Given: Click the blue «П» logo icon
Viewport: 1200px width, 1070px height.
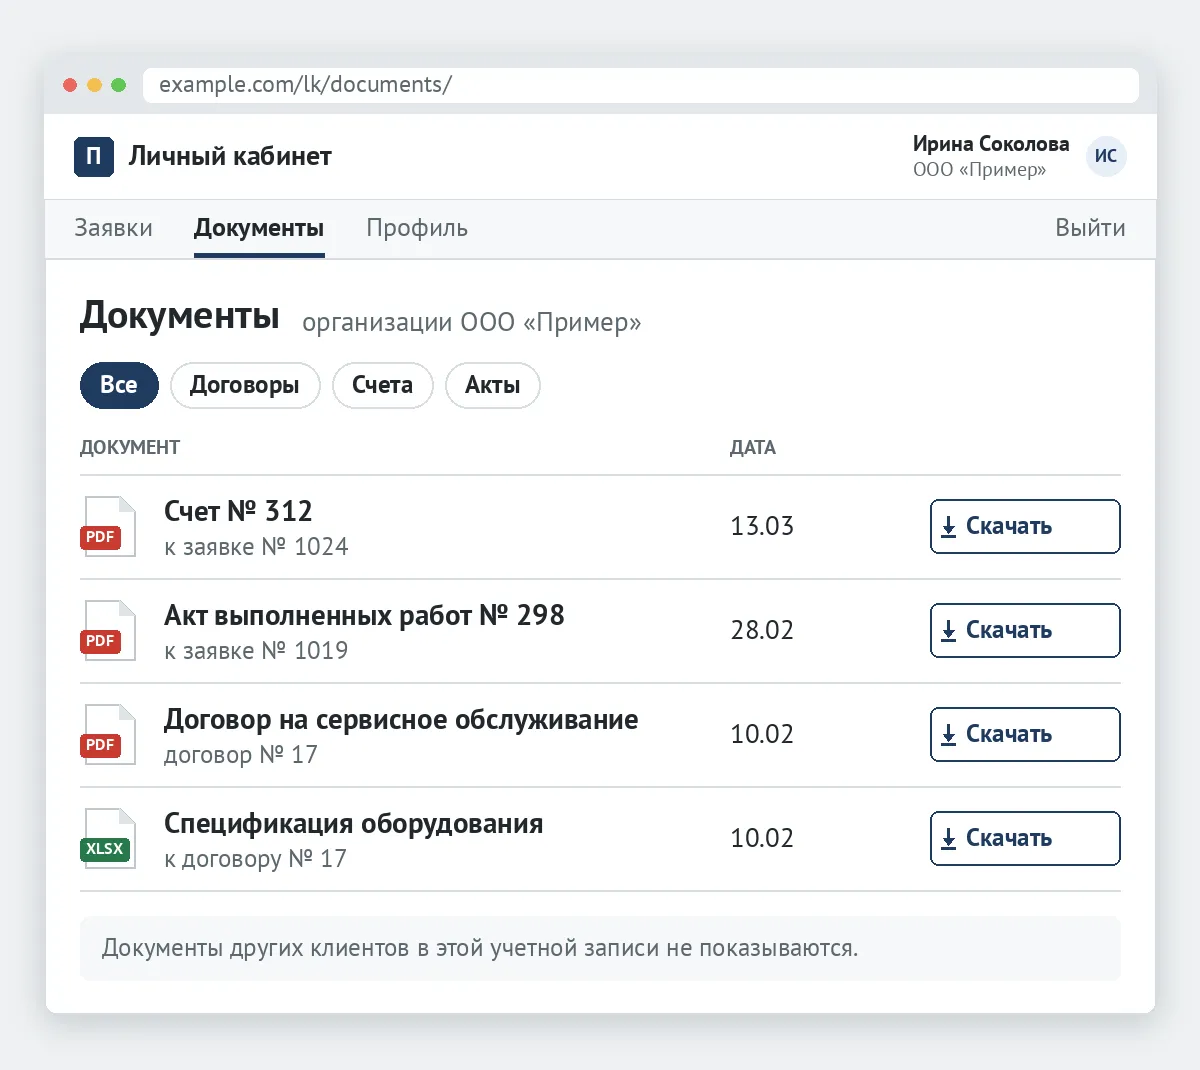Looking at the screenshot, I should 94,156.
